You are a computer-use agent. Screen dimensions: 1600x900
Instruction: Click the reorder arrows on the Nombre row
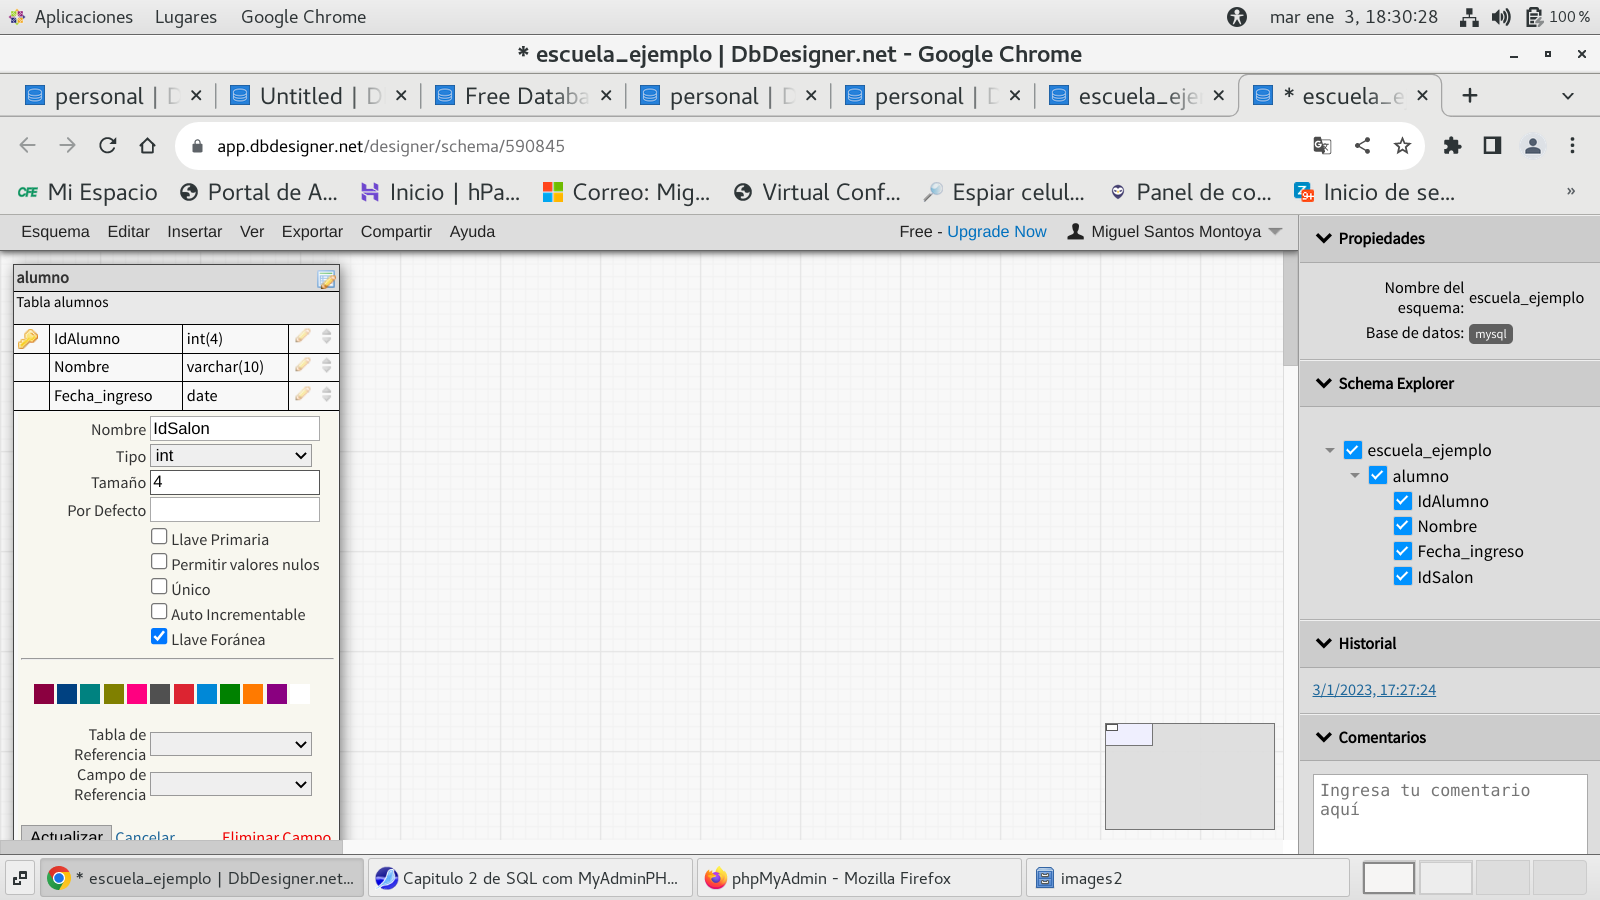pos(327,366)
